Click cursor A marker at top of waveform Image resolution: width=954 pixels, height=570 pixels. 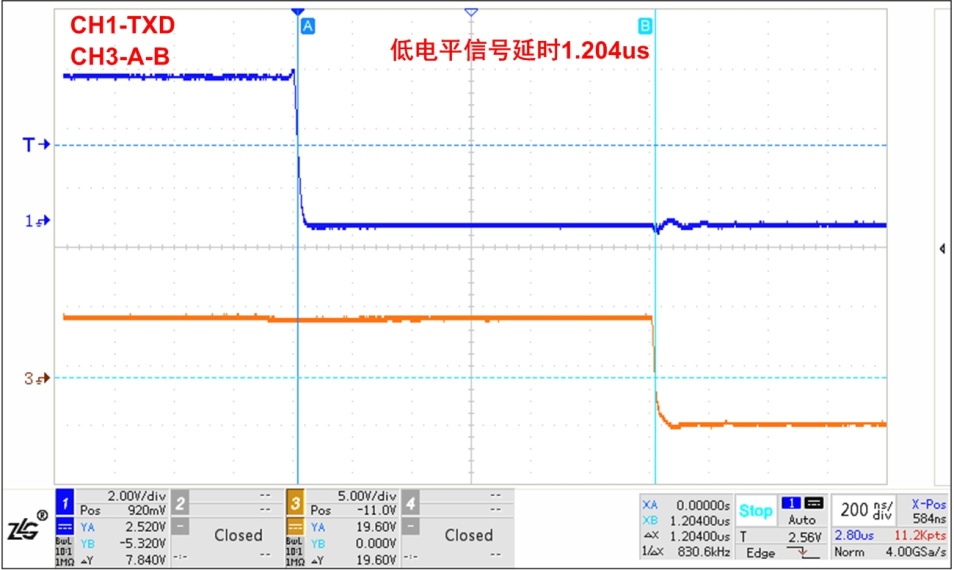(308, 26)
